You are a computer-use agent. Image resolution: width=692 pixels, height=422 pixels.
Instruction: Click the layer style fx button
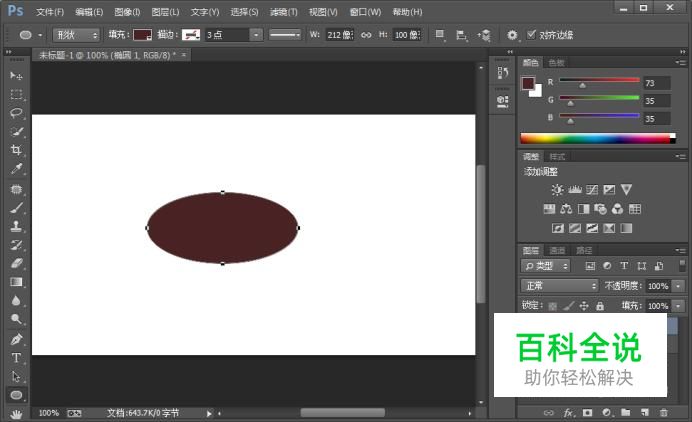tap(569, 413)
